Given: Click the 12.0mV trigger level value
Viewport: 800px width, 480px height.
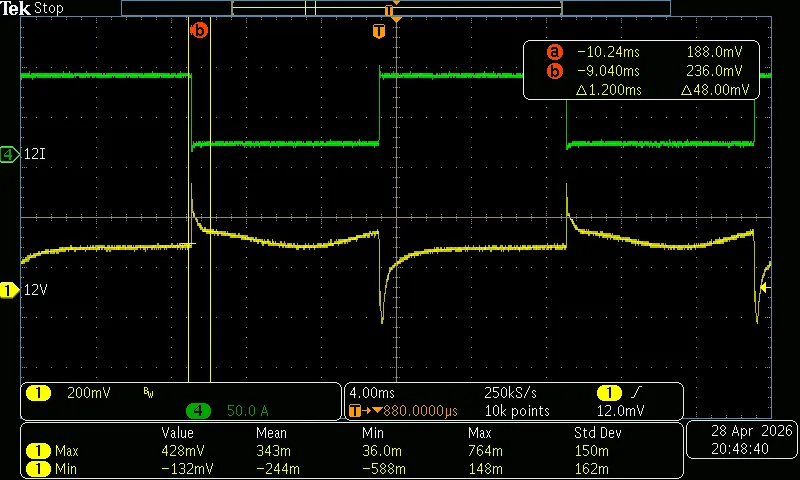Looking at the screenshot, I should (620, 411).
